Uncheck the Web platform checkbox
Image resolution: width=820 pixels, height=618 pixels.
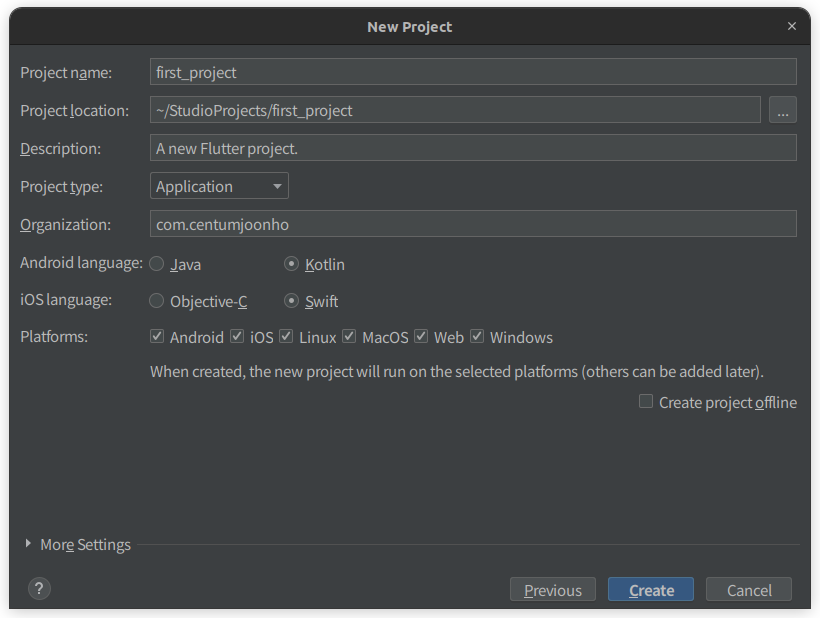421,336
